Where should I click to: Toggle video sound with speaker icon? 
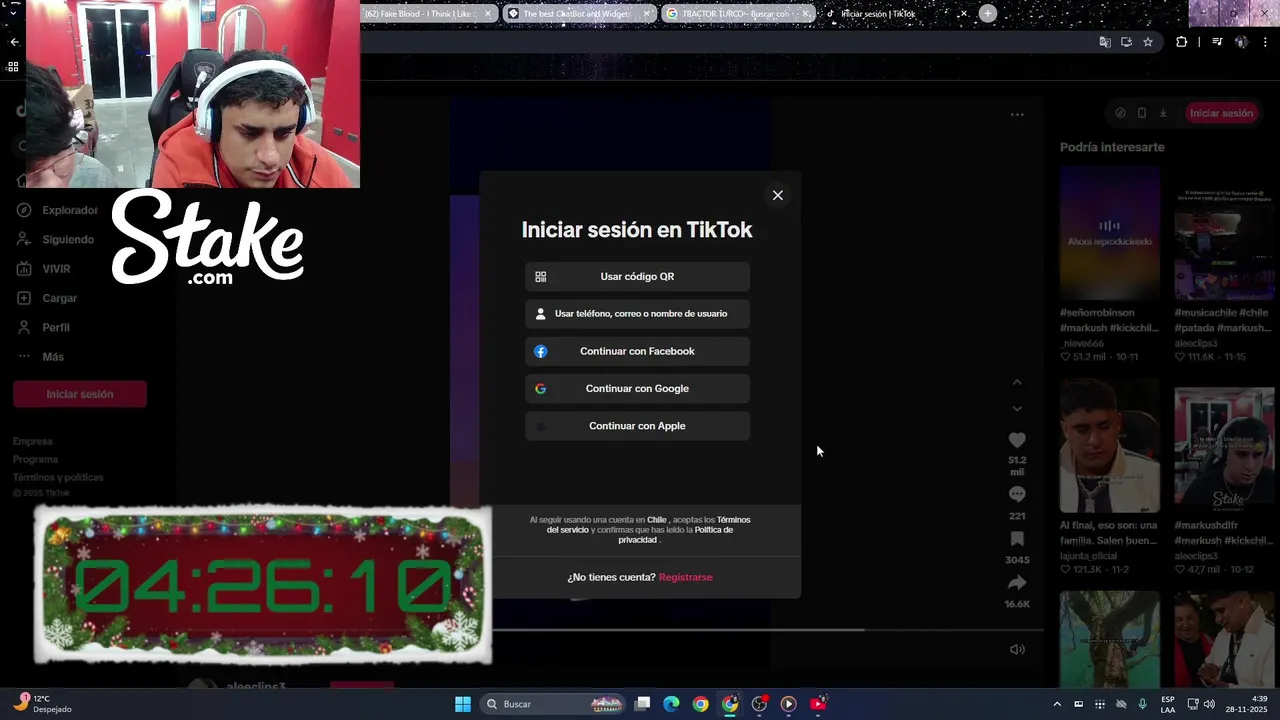tap(1017, 649)
